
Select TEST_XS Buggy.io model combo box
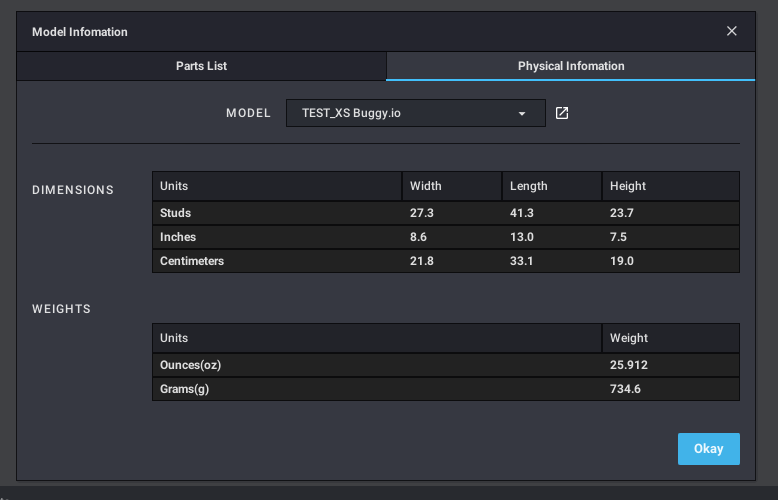pyautogui.click(x=416, y=113)
